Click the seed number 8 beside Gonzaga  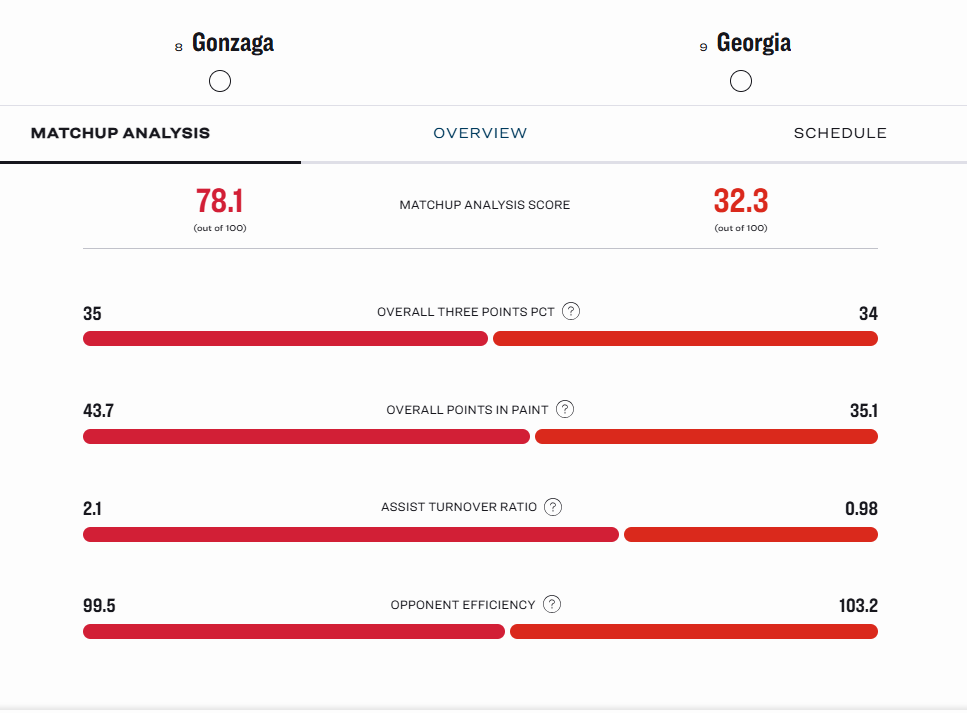pos(178,45)
